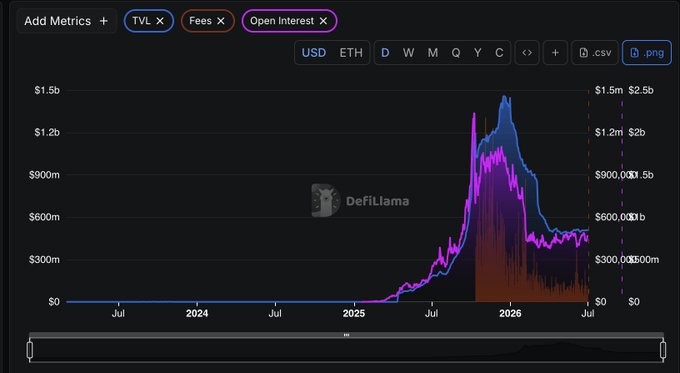Switch denomination to USD

point(314,53)
